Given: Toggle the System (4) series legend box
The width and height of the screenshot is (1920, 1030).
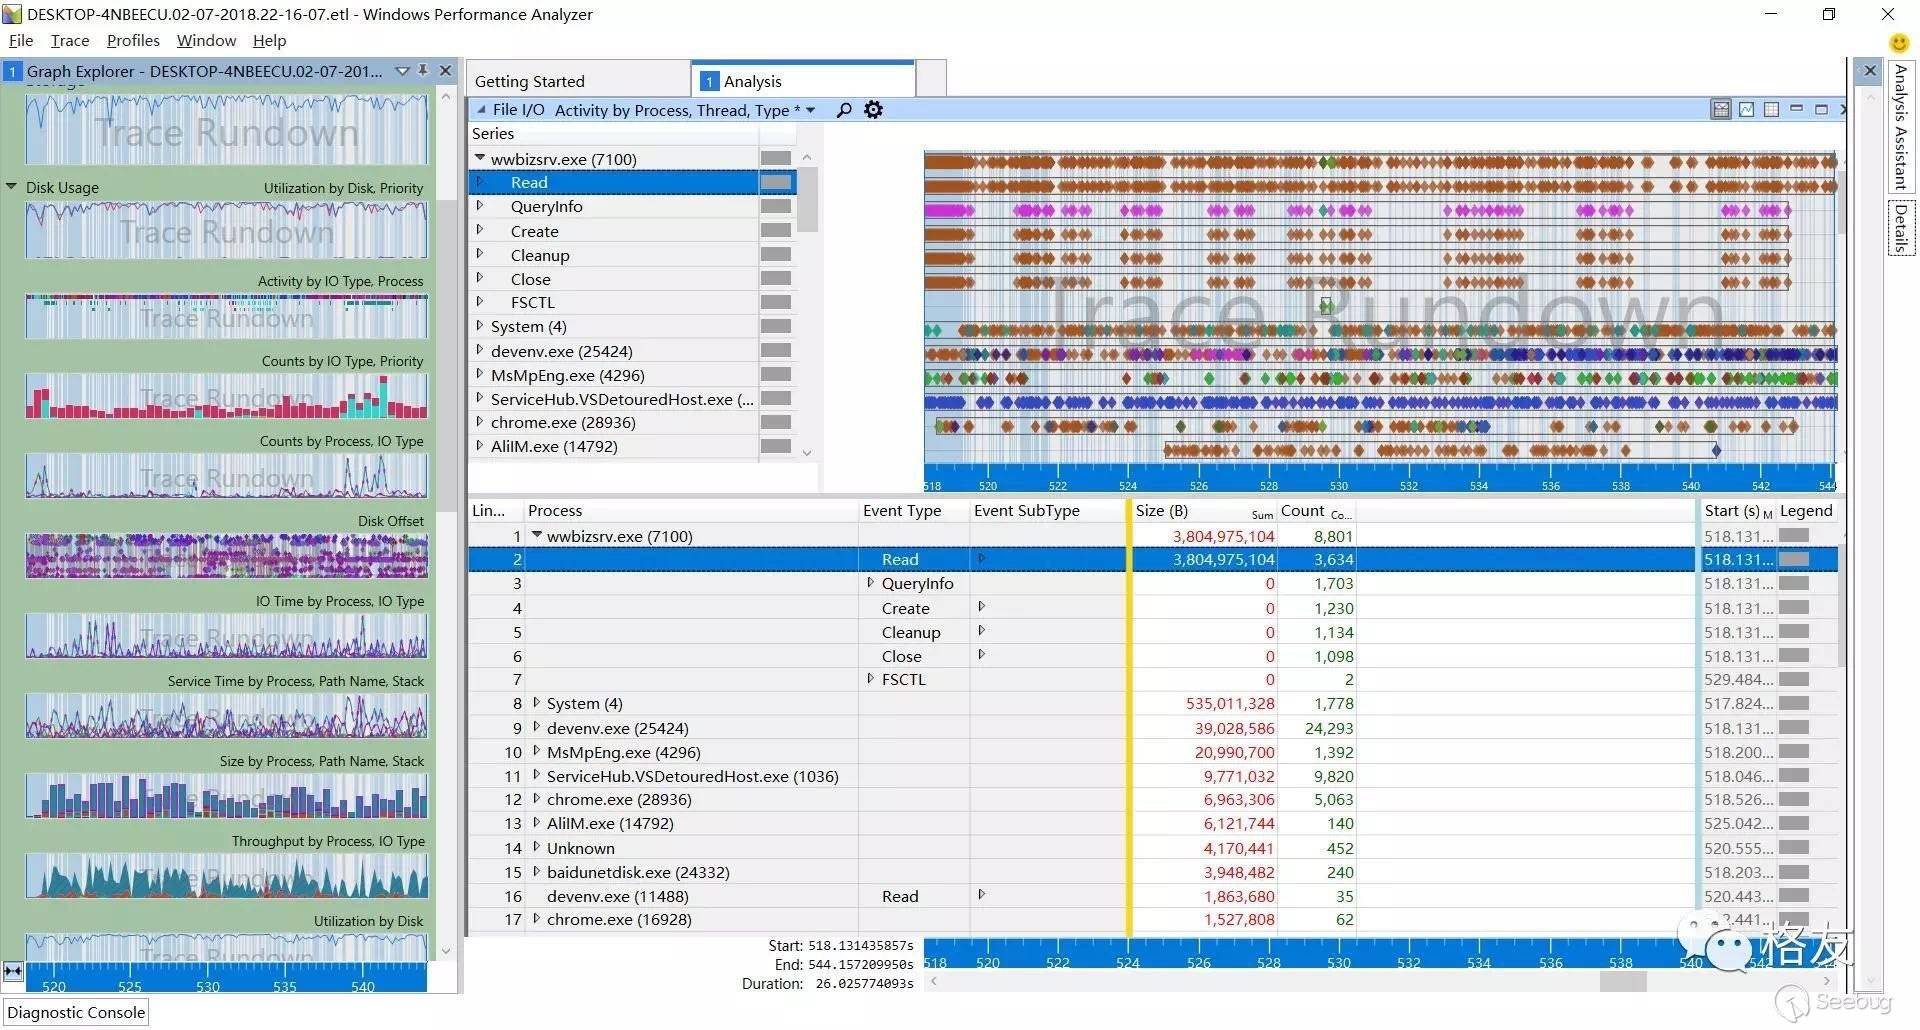Looking at the screenshot, I should pos(775,326).
